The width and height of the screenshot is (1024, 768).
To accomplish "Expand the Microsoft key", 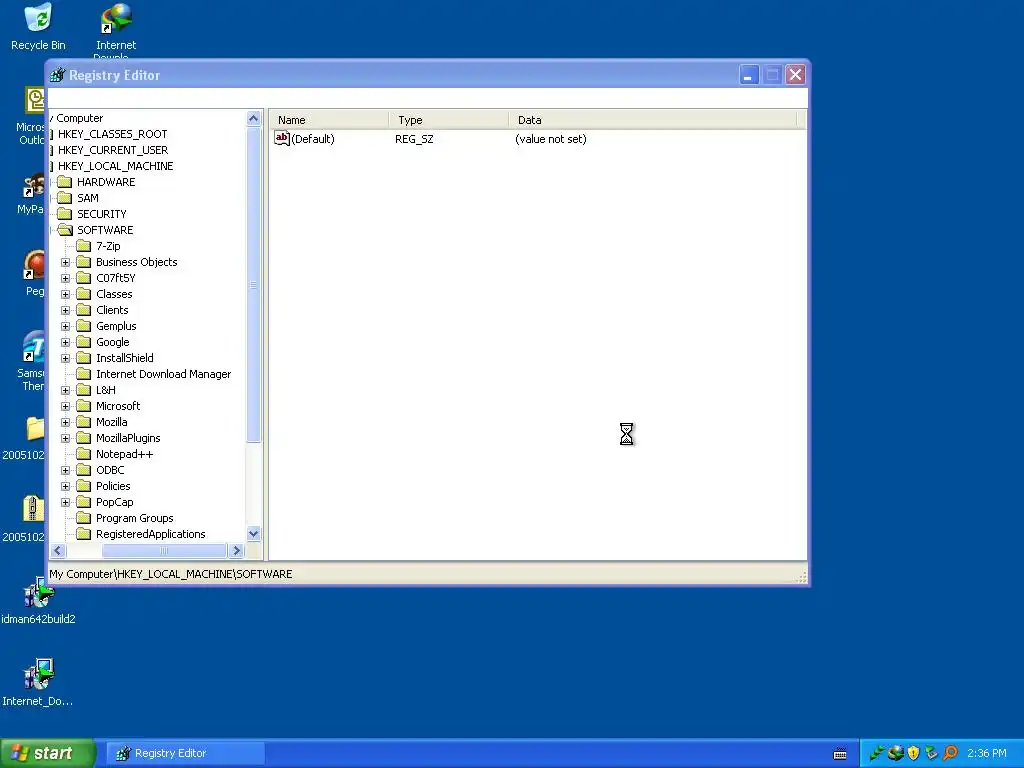I will tap(65, 406).
